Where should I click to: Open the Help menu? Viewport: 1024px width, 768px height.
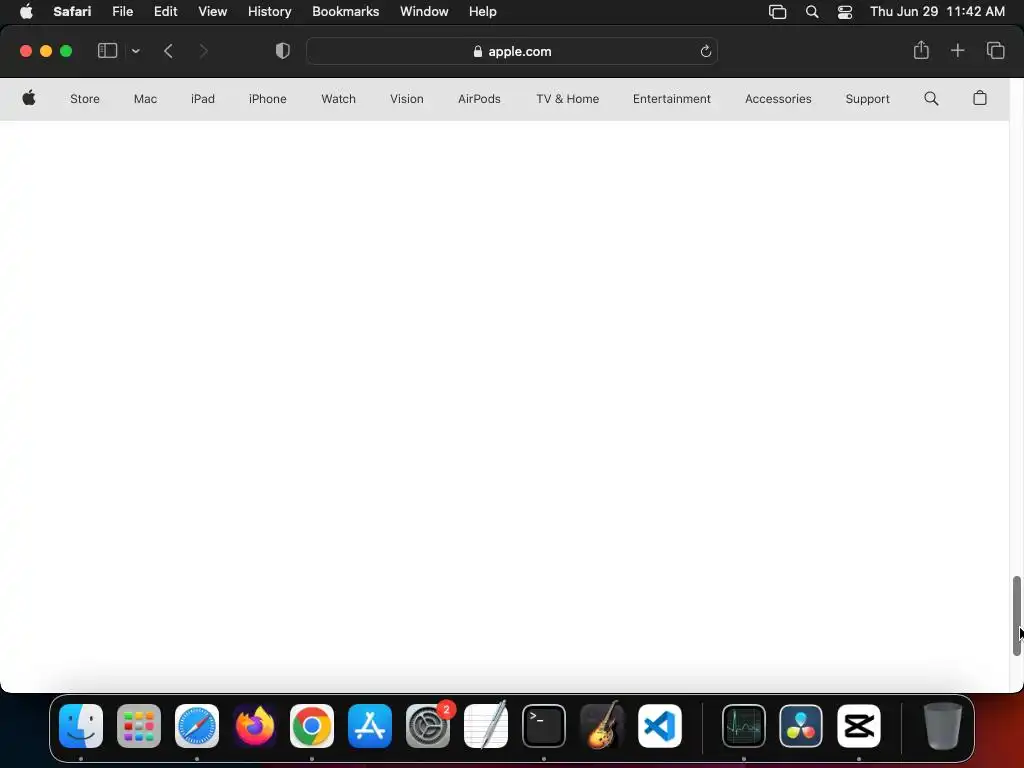pyautogui.click(x=483, y=12)
